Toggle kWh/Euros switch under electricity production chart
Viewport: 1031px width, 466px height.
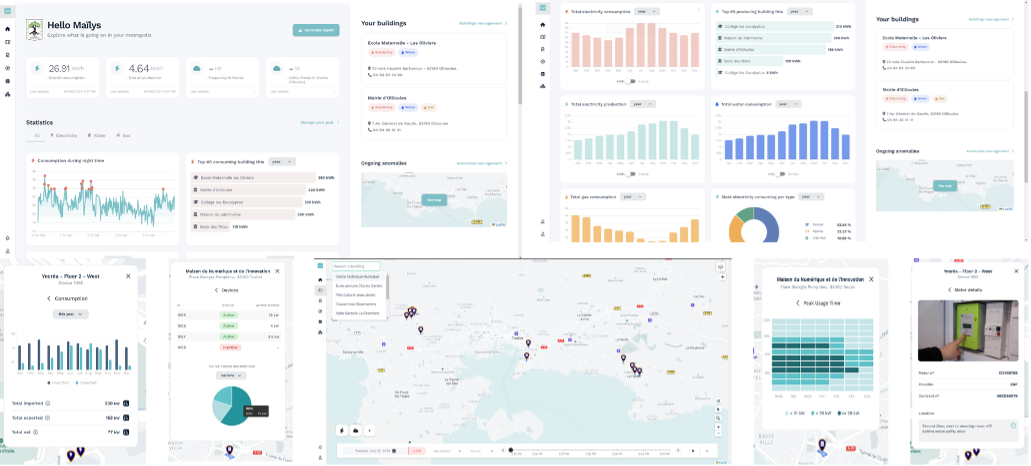click(630, 174)
